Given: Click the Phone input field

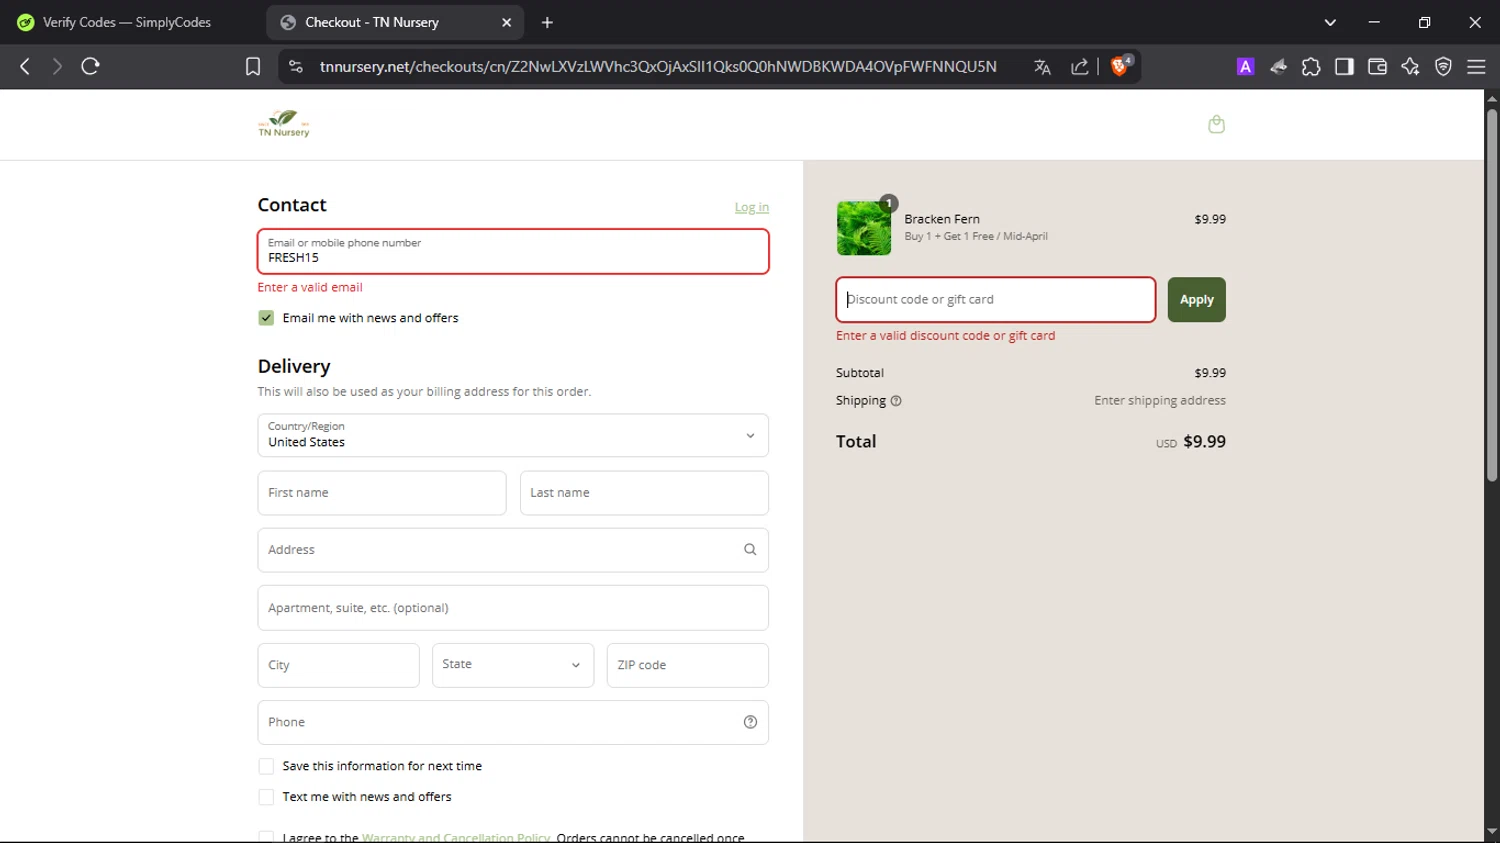Looking at the screenshot, I should (513, 722).
